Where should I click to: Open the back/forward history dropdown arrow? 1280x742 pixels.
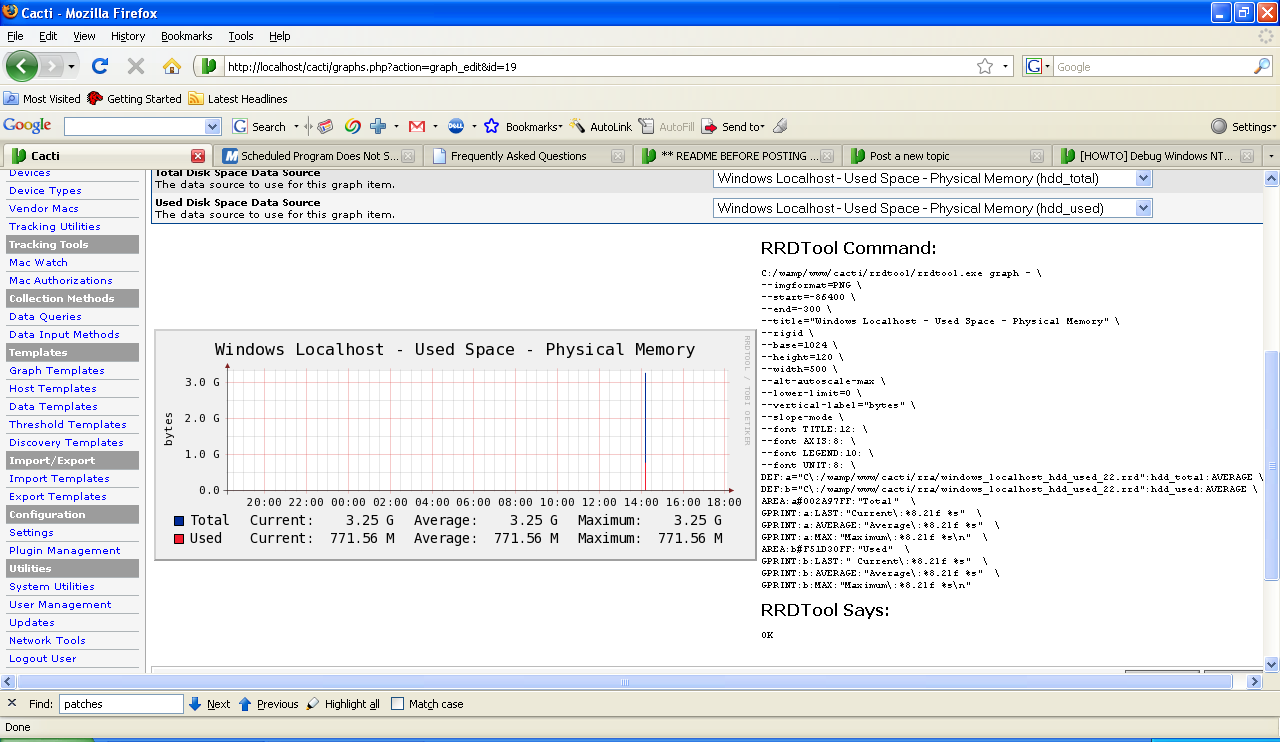72,66
